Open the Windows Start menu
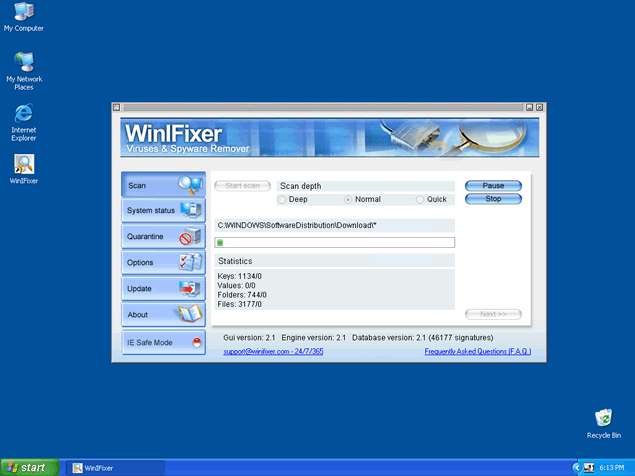Image resolution: width=635 pixels, height=476 pixels. [x=28, y=467]
